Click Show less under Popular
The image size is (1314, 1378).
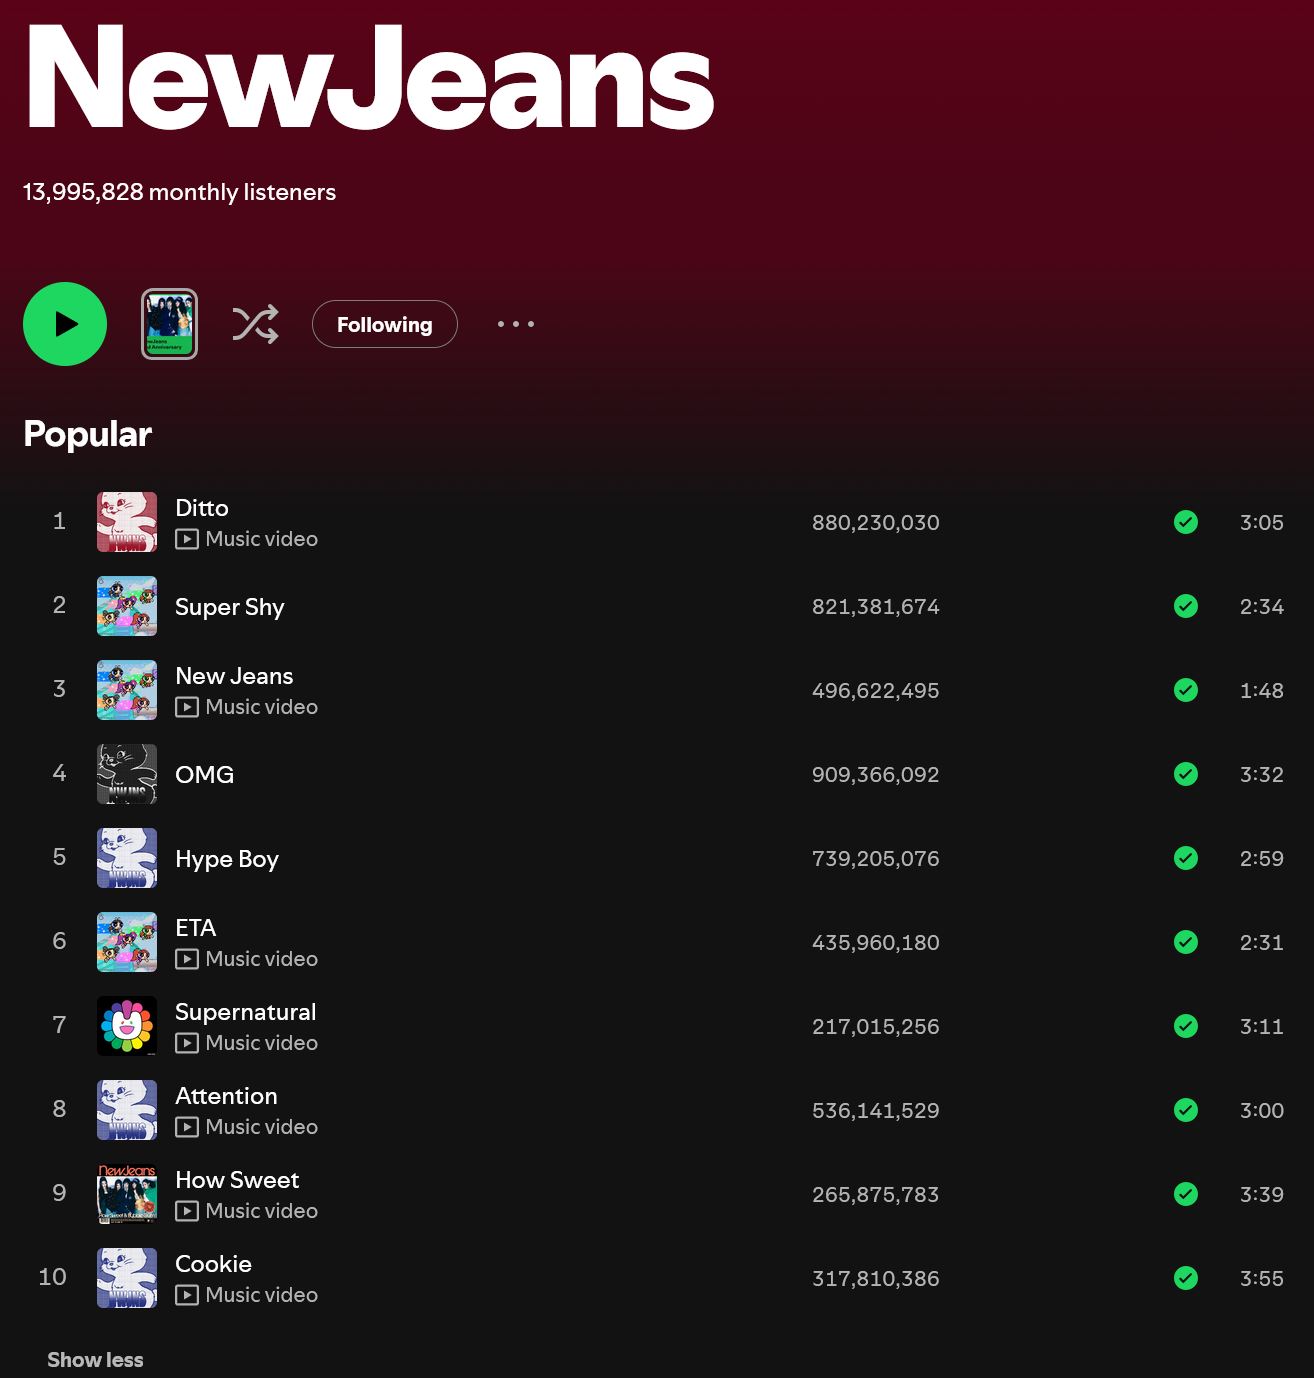95,1360
